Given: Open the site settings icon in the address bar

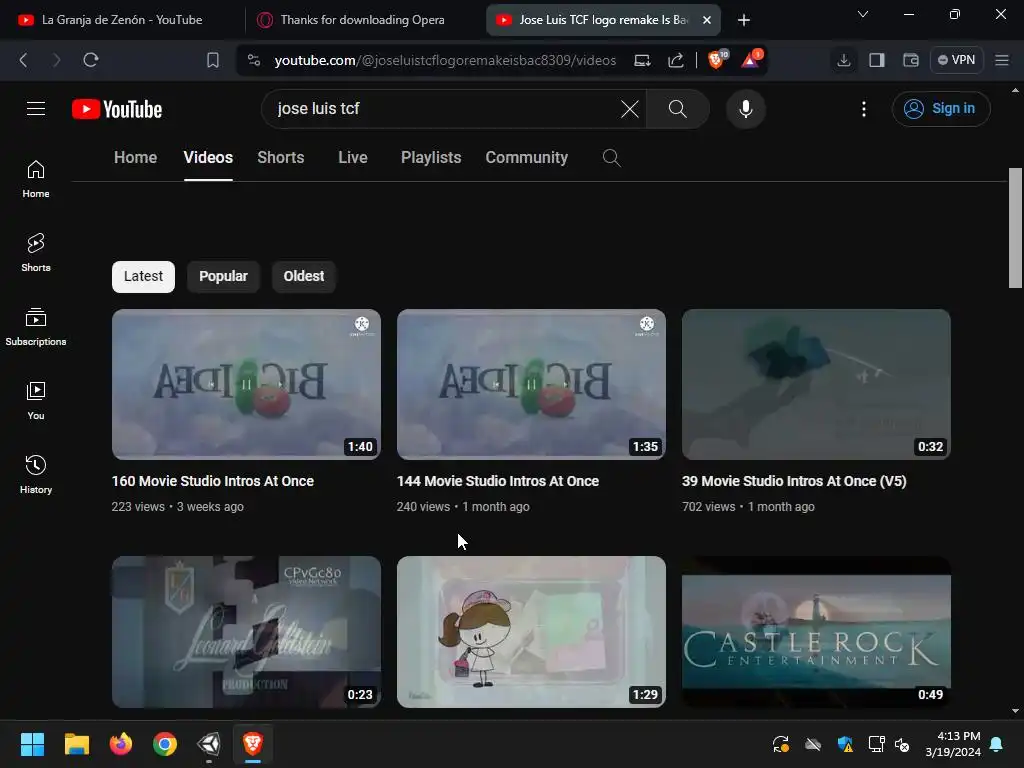Looking at the screenshot, I should pyautogui.click(x=254, y=60).
